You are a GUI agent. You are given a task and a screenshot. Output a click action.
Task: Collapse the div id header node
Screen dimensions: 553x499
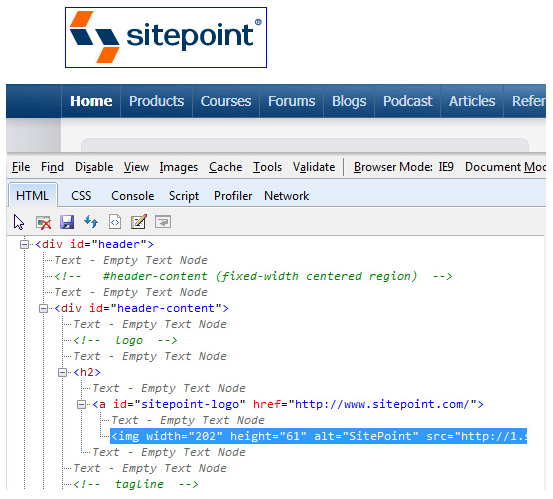pos(24,244)
